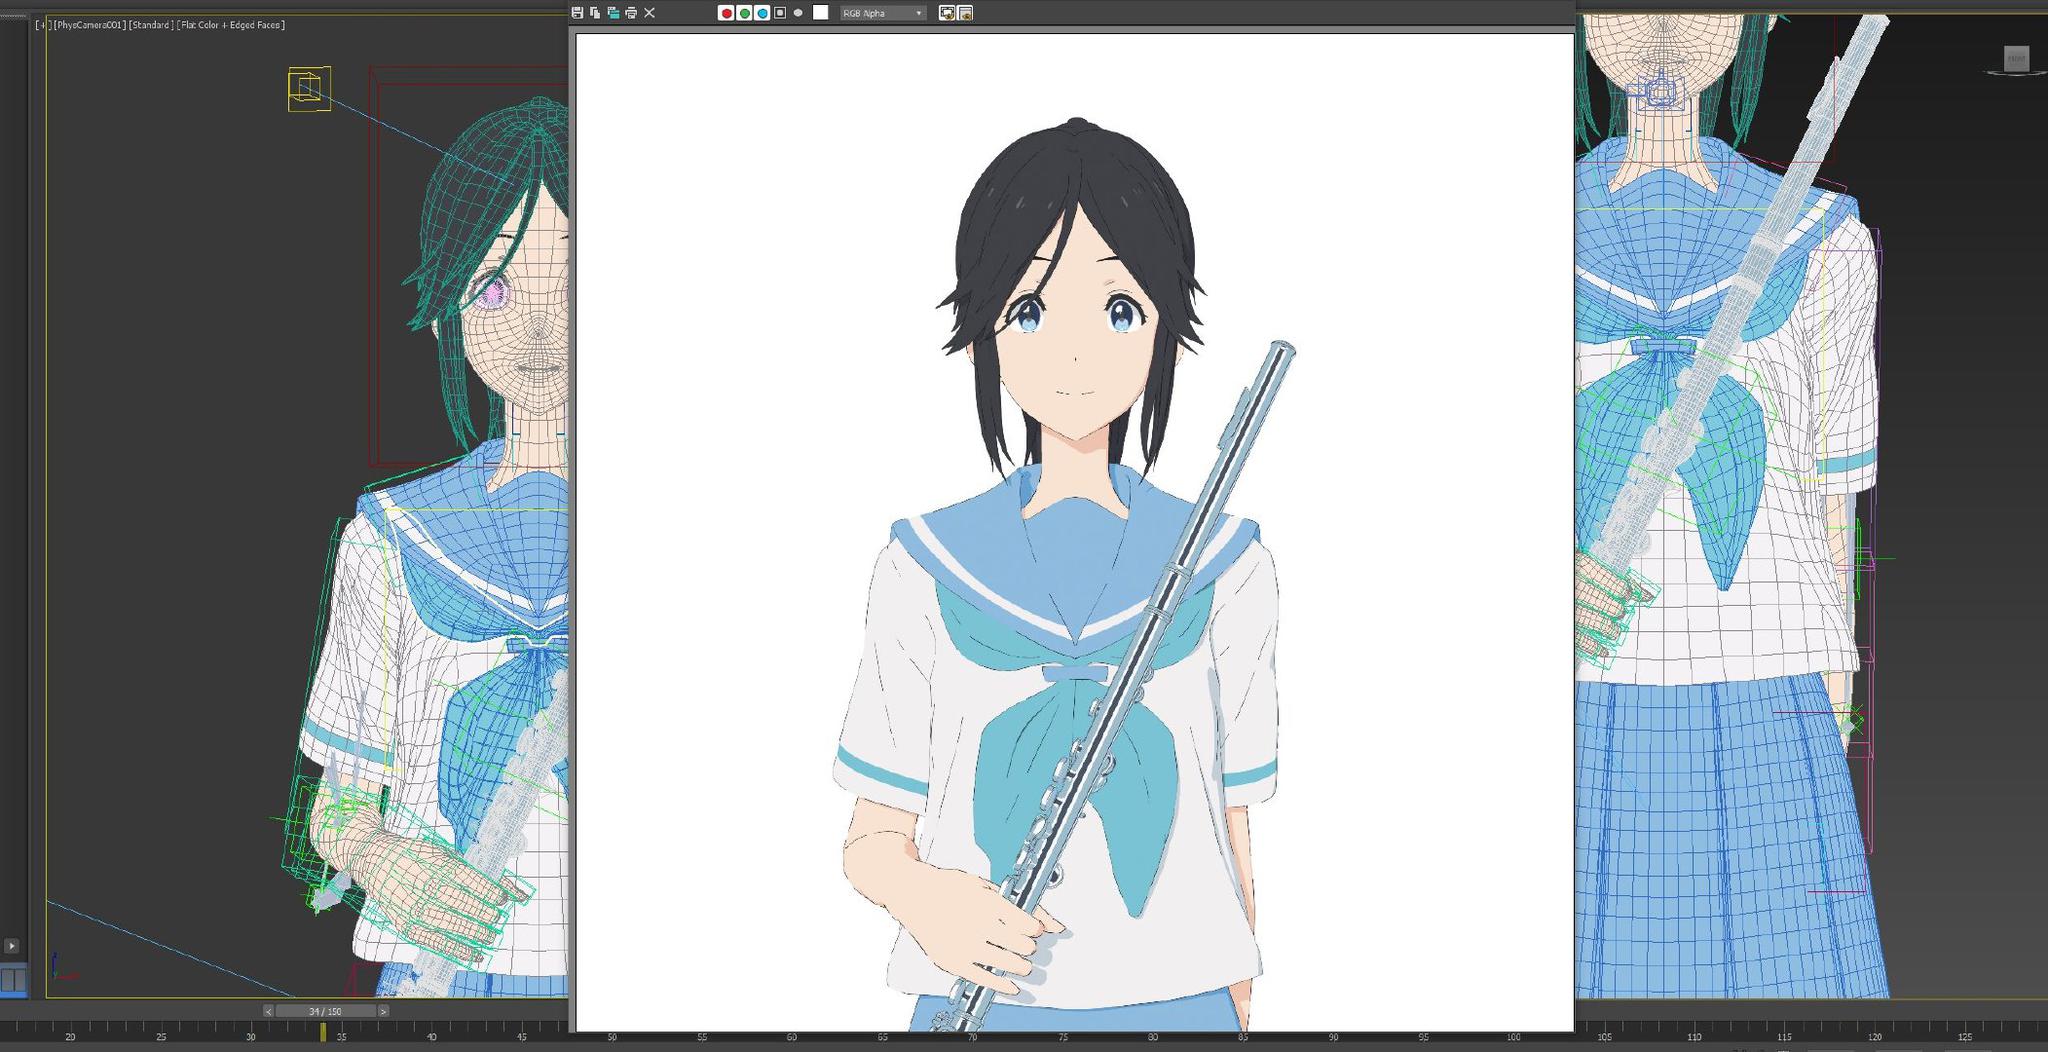The height and width of the screenshot is (1052, 2048).
Task: Click the ViewCube in right viewport
Action: pyautogui.click(x=2016, y=59)
